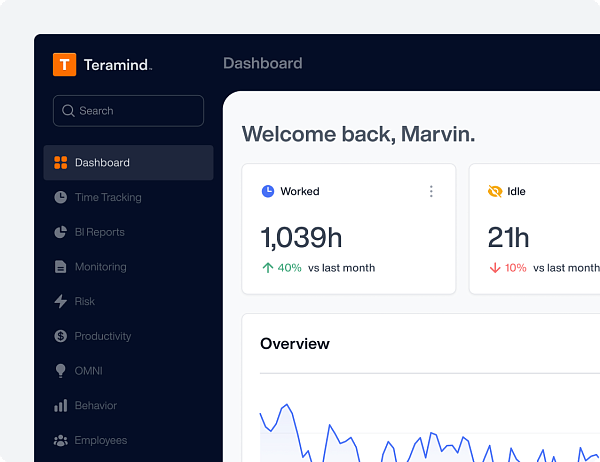Click the Employees group icon

(x=60, y=440)
